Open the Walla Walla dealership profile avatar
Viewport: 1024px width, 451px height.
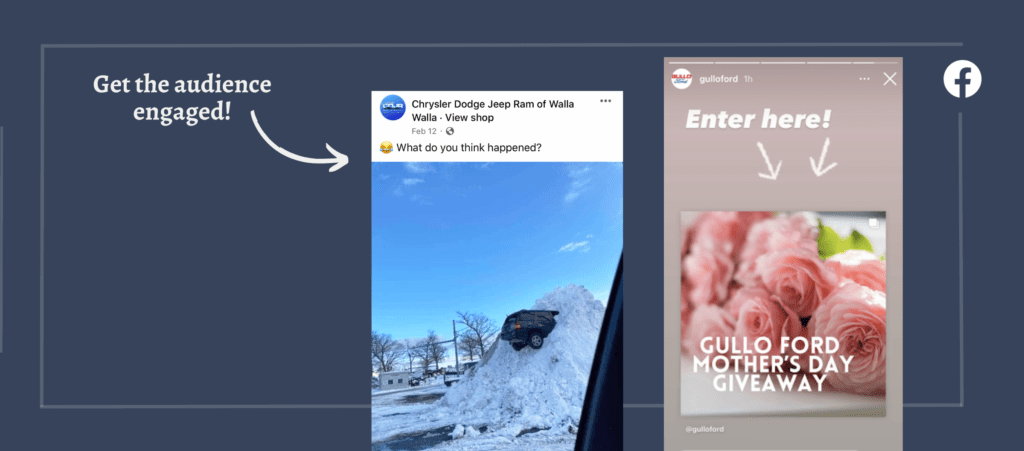(x=392, y=108)
